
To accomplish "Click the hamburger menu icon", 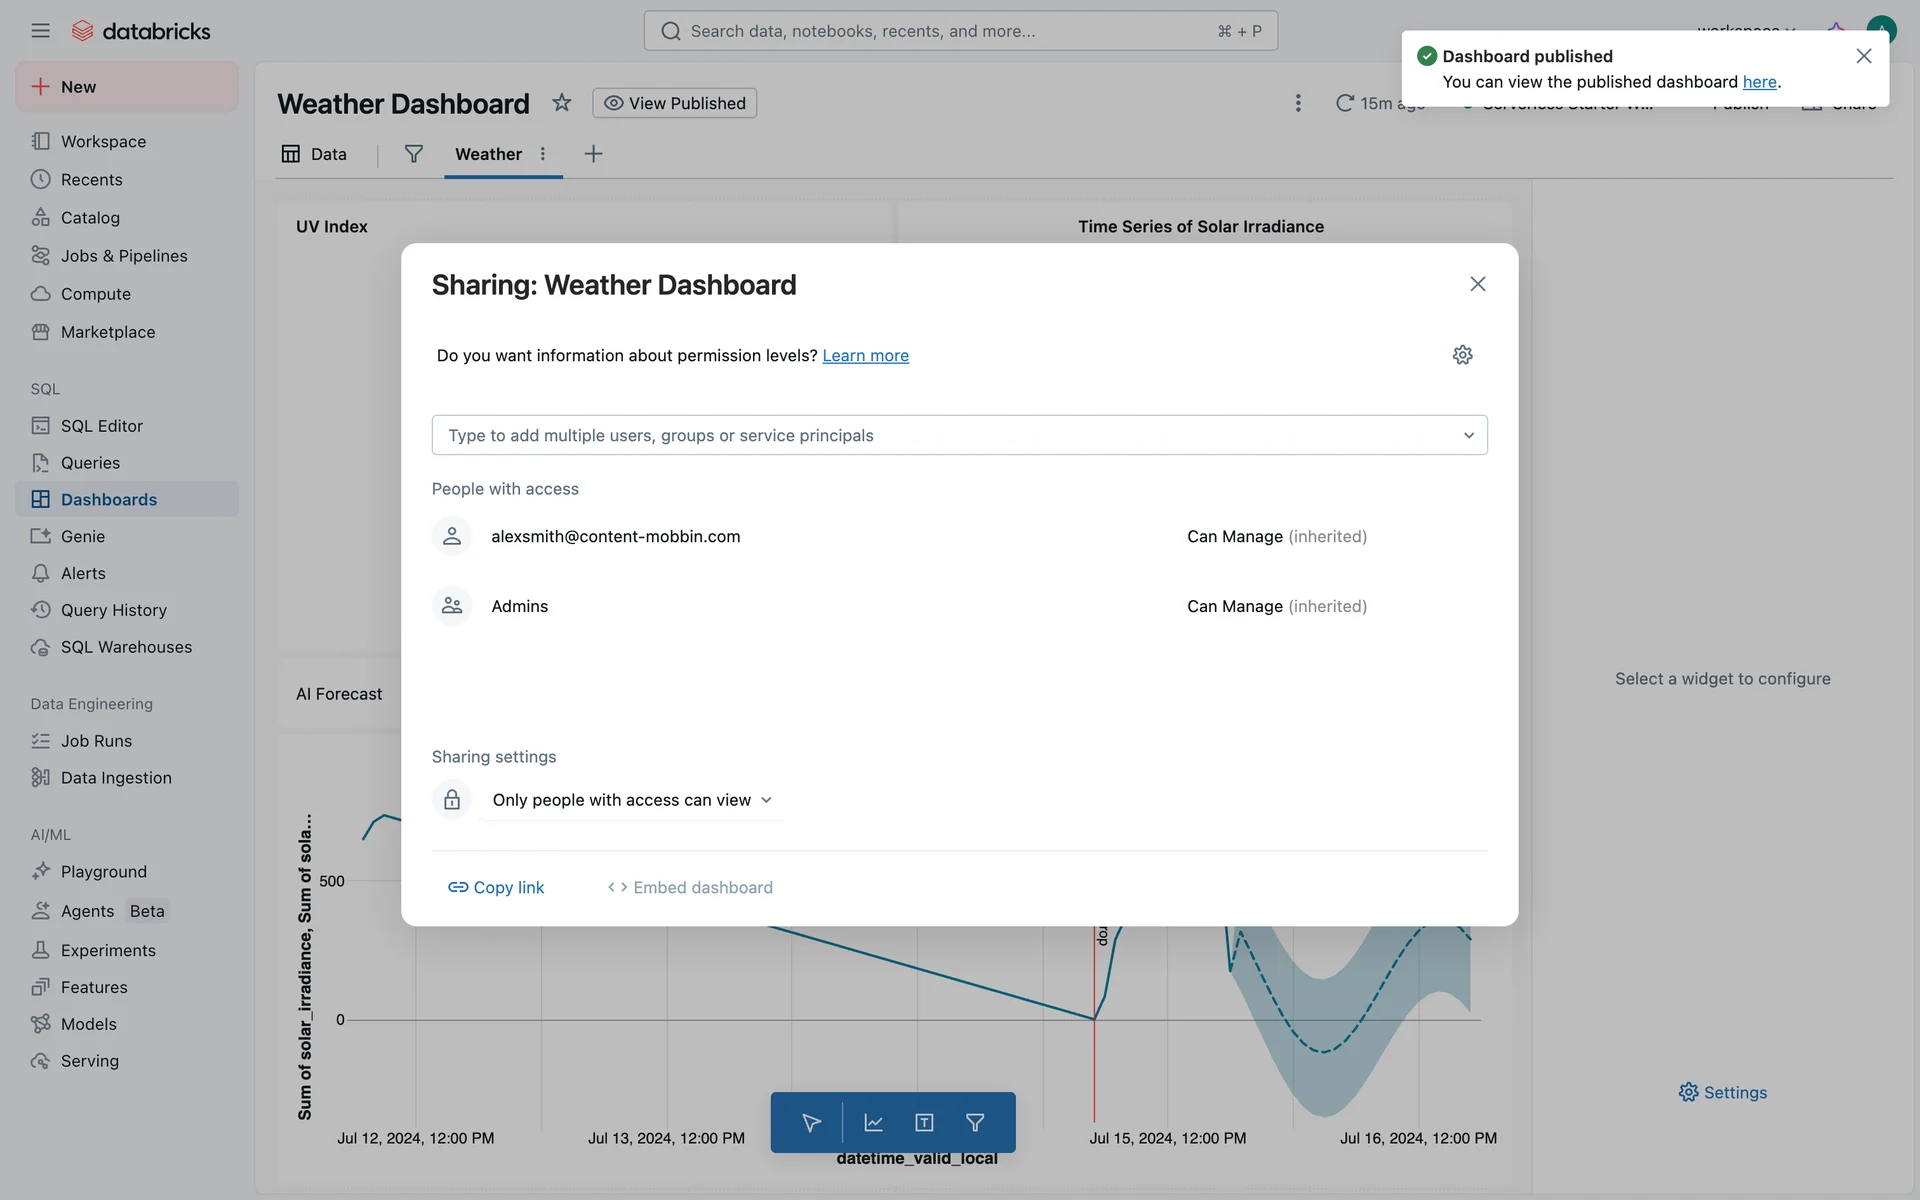I will point(40,31).
